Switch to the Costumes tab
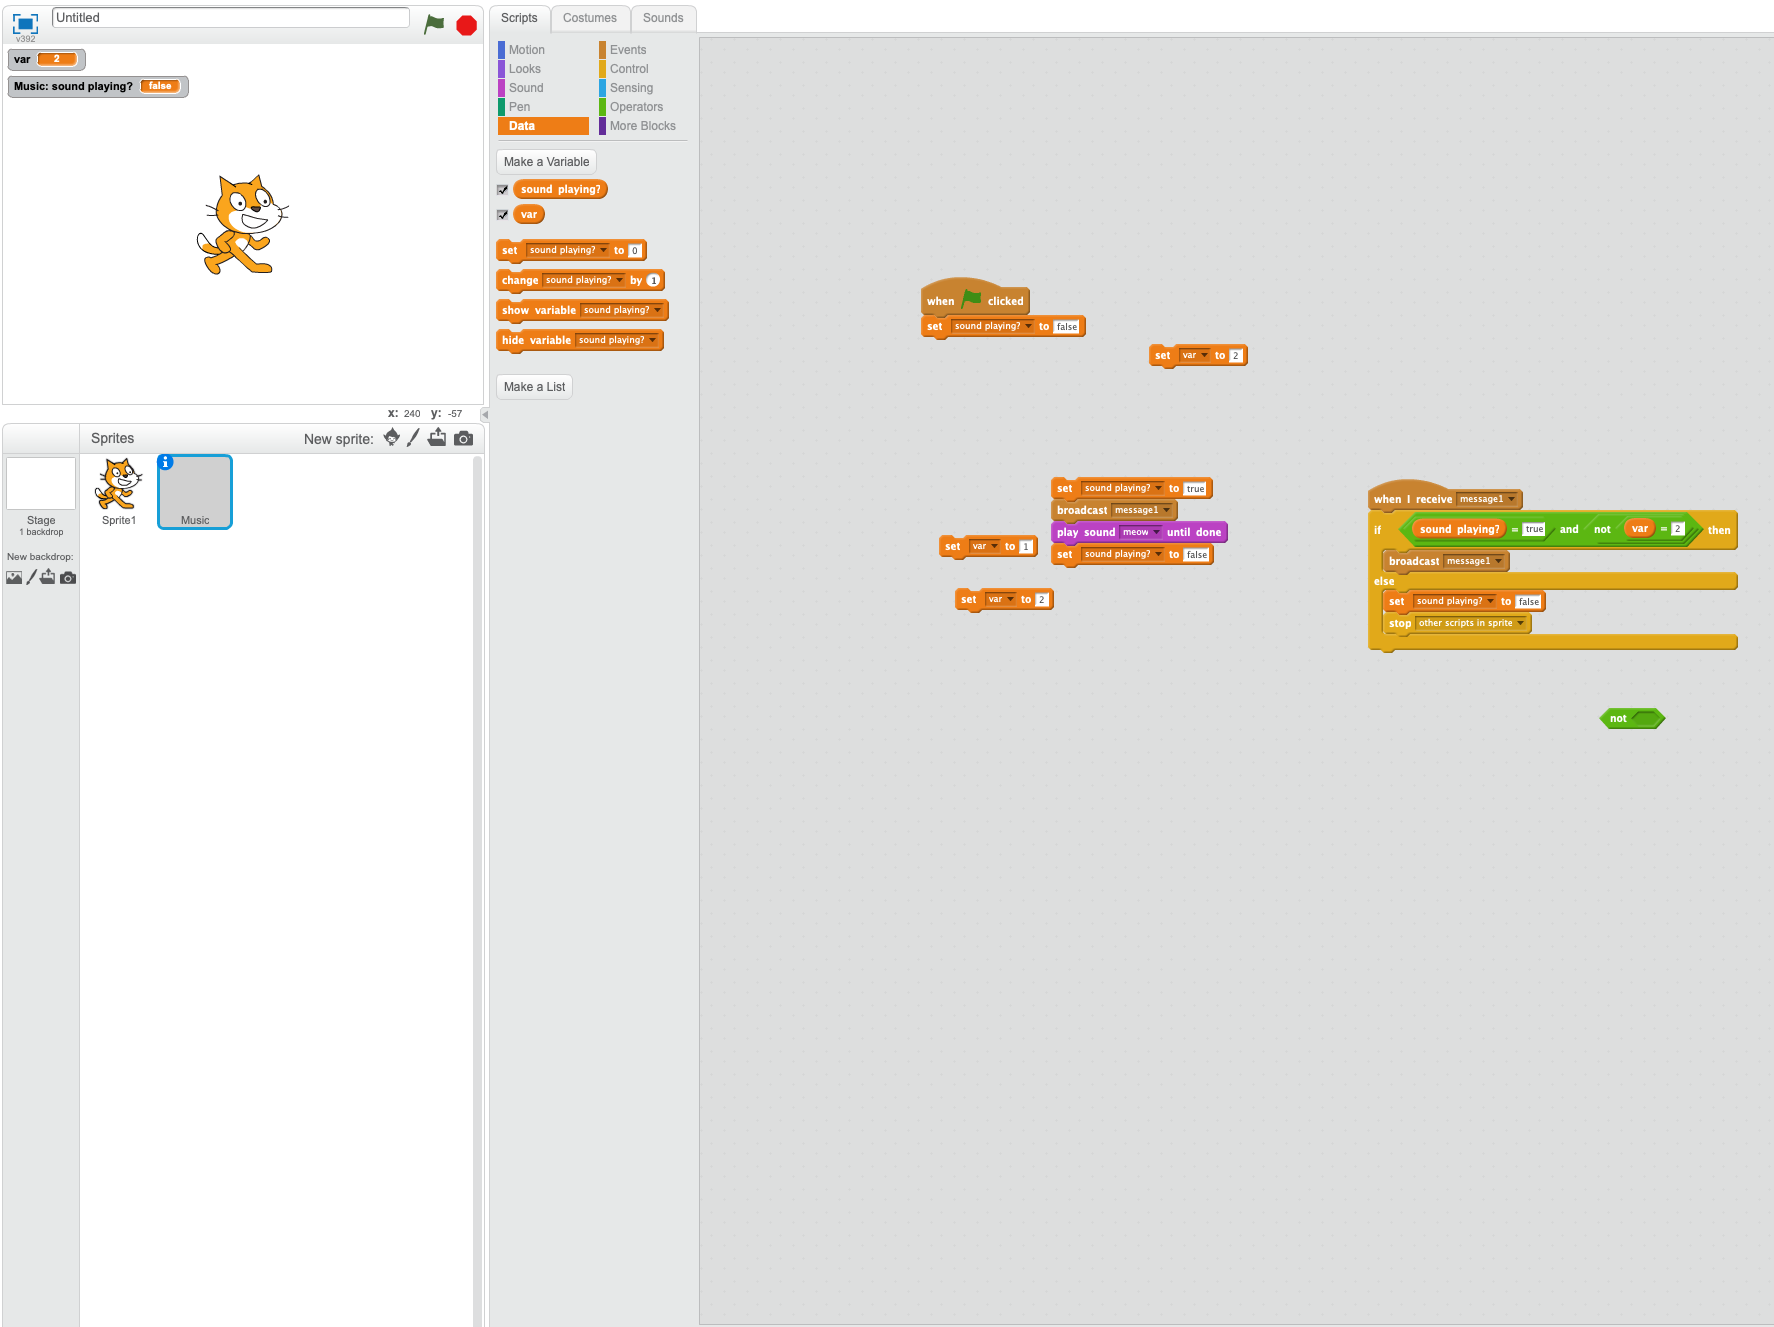The width and height of the screenshot is (1774, 1327). pyautogui.click(x=590, y=18)
